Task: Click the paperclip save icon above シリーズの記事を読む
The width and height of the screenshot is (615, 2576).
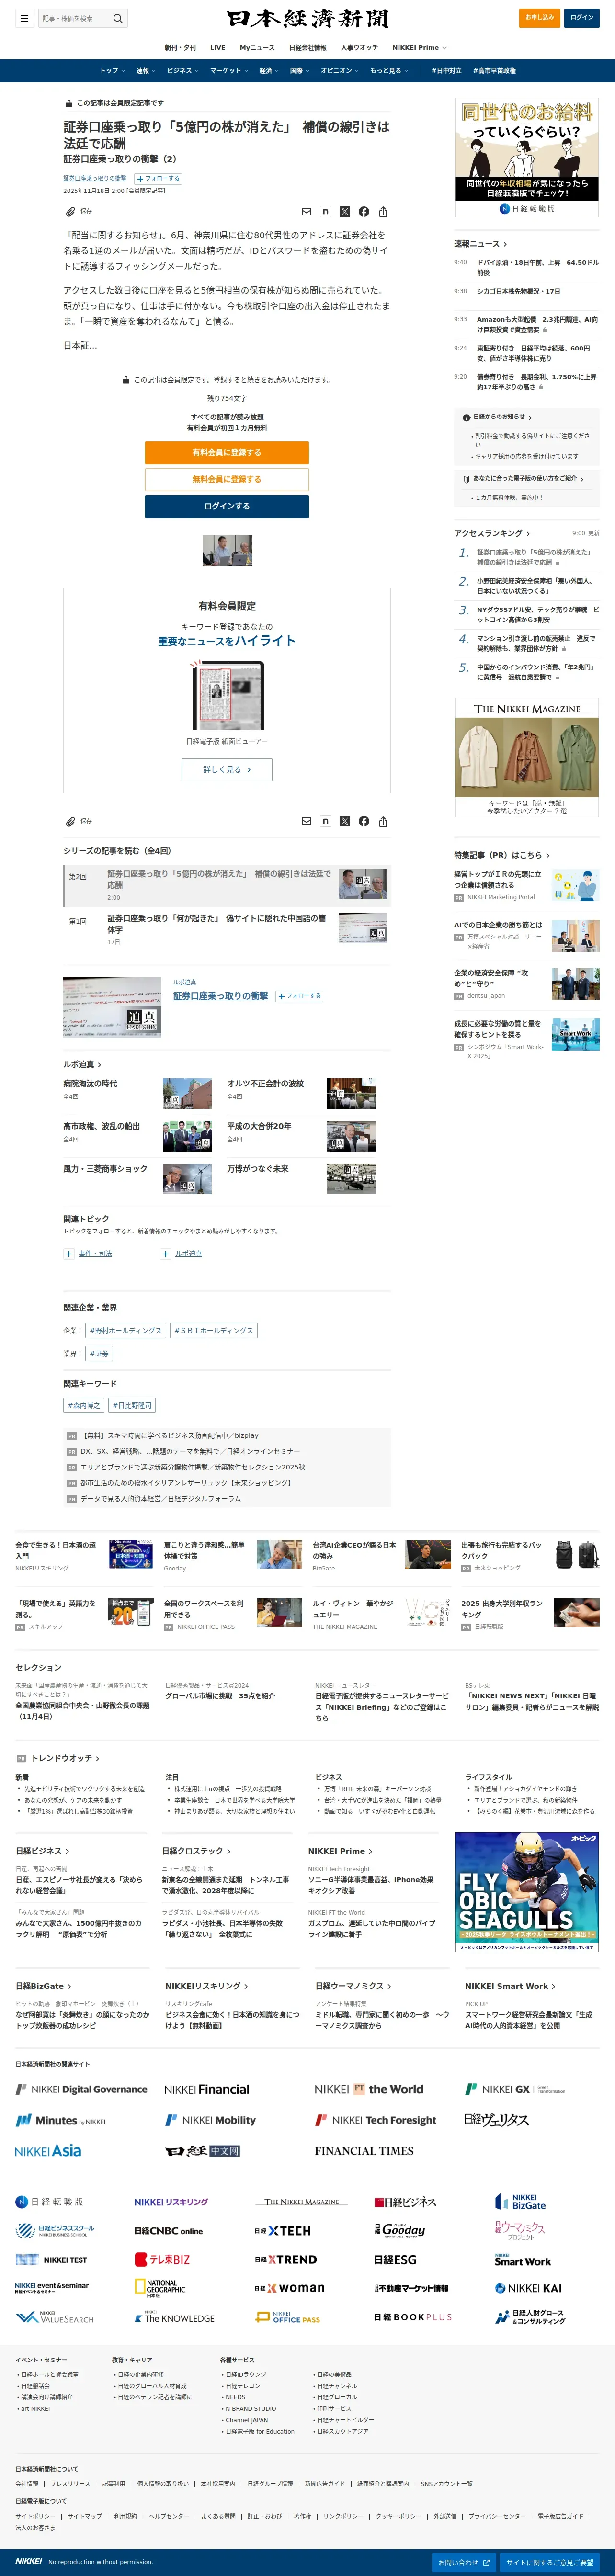Action: tap(70, 821)
